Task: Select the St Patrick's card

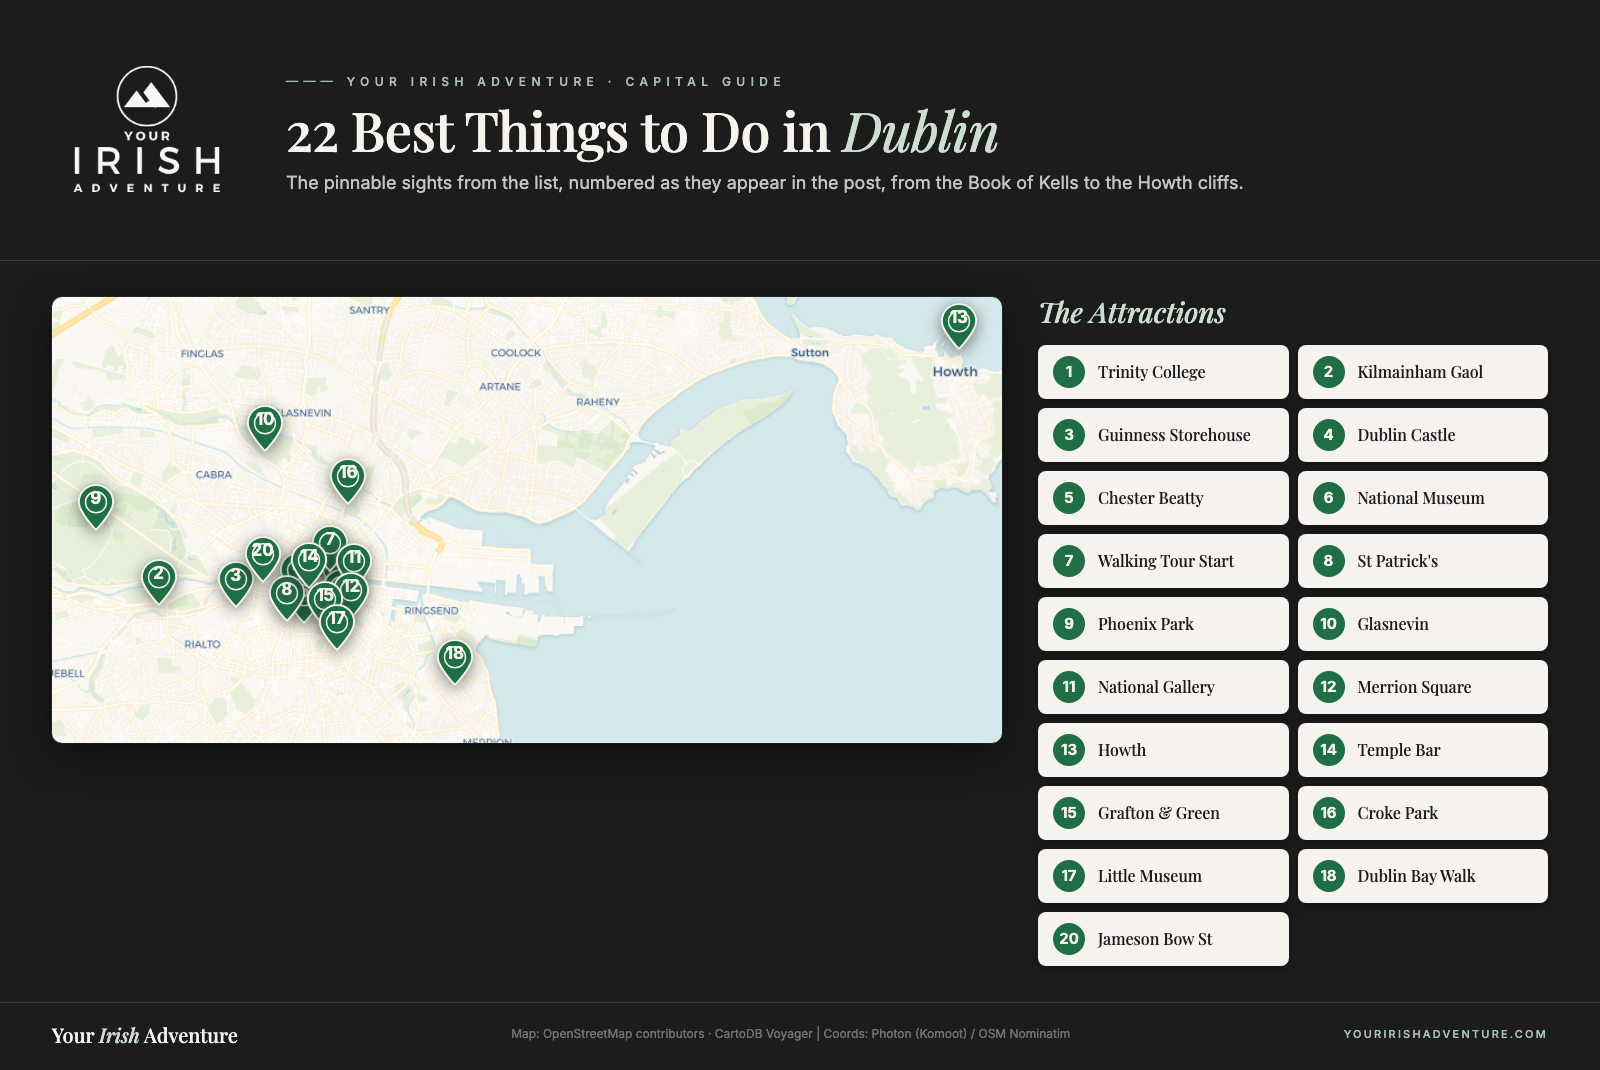Action: (1423, 561)
